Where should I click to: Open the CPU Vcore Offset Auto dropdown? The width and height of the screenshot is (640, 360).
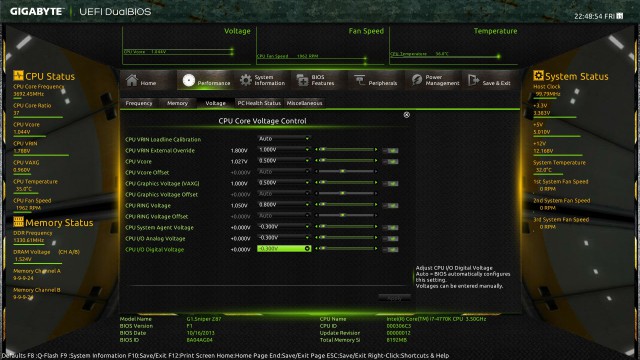[284, 172]
